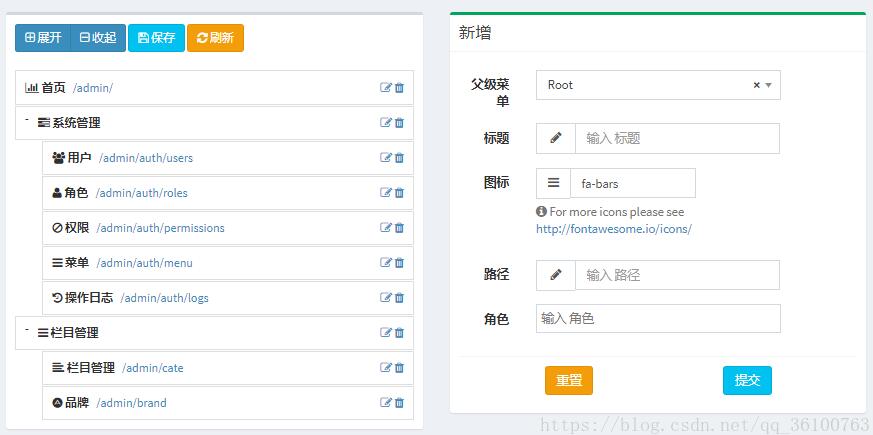Open the fontawesome.io icons link

pos(613,229)
